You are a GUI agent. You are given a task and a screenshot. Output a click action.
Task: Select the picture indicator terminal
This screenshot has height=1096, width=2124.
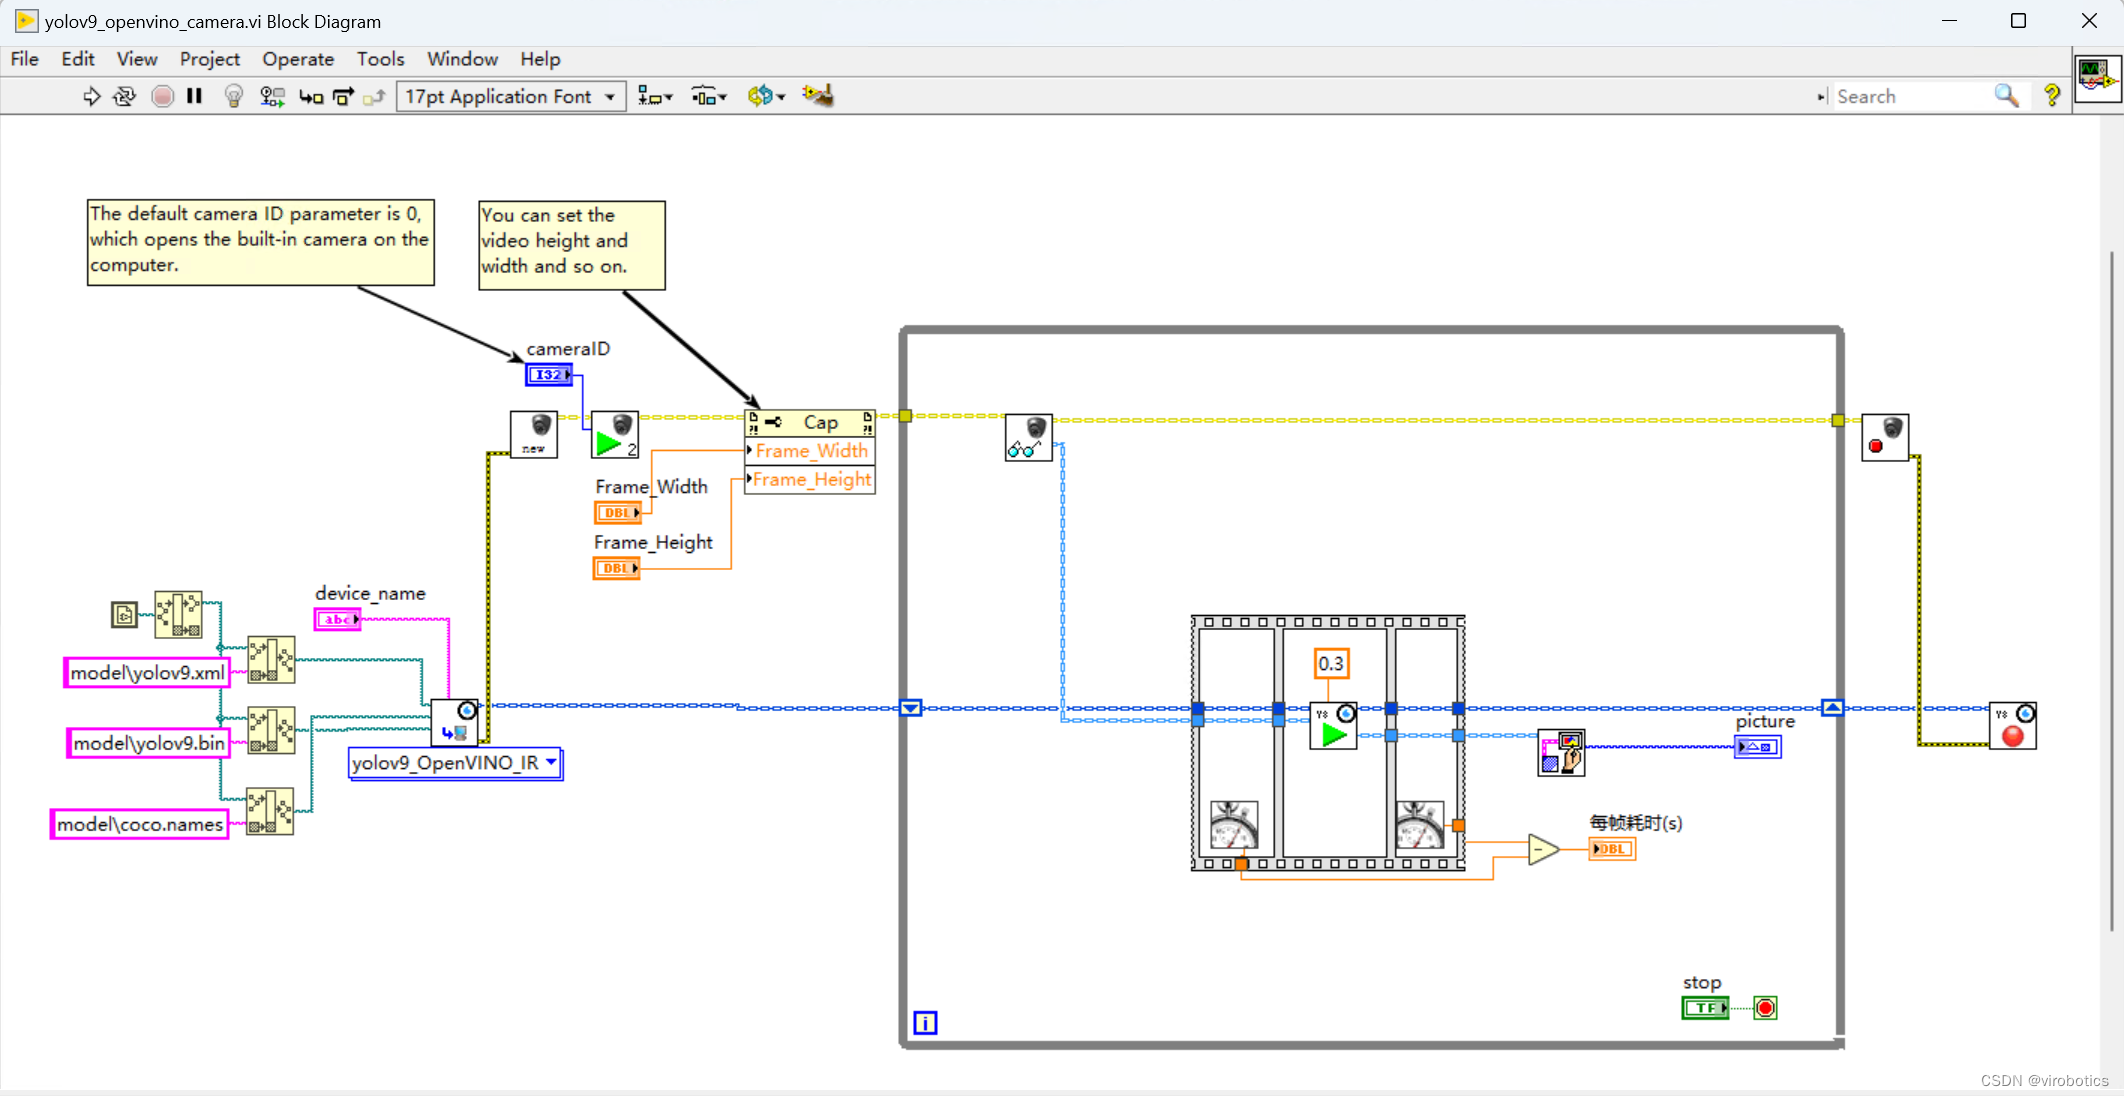tap(1758, 747)
